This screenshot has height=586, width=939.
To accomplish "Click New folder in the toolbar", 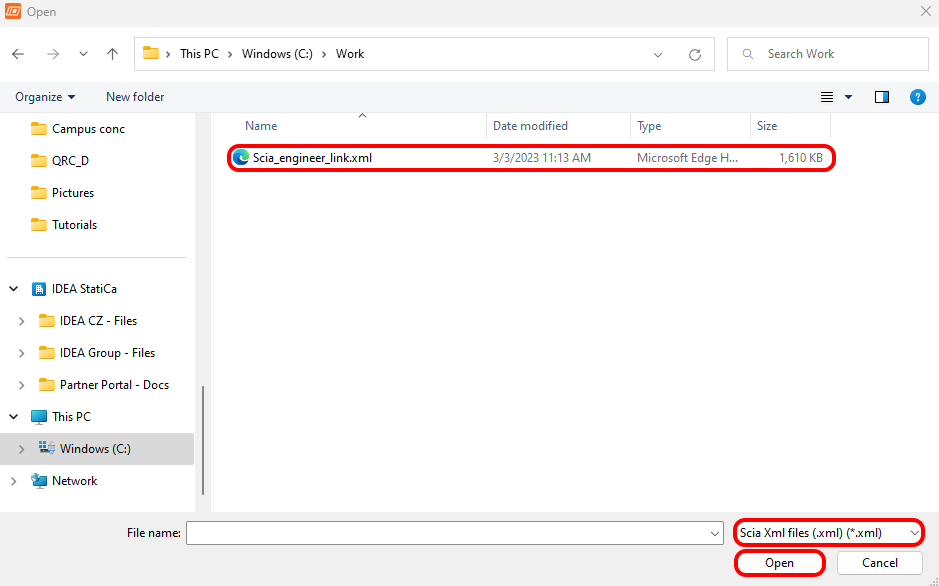I will click(x=135, y=97).
